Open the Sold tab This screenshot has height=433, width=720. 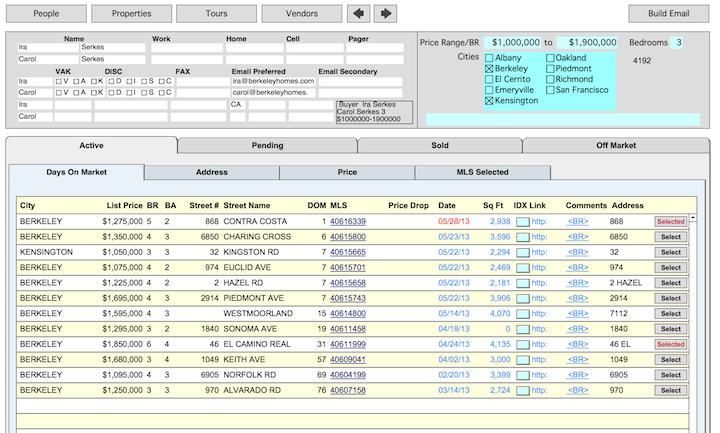[x=440, y=145]
